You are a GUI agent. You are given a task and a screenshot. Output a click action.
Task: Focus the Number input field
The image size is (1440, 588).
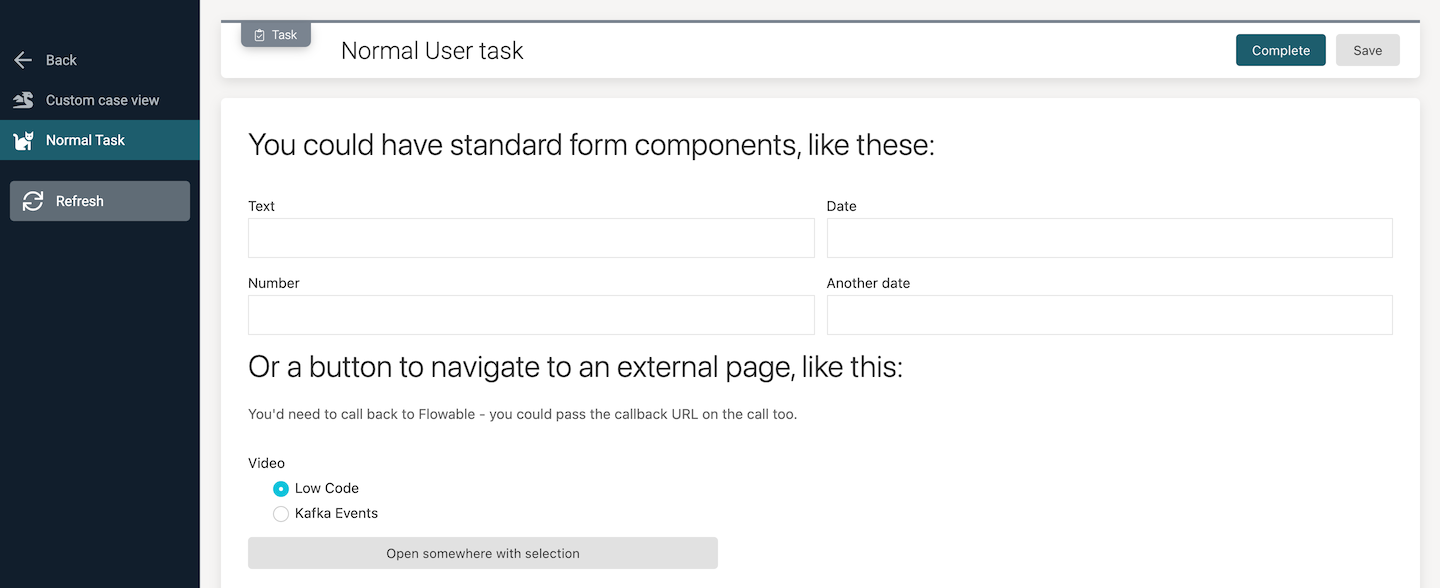tap(531, 315)
